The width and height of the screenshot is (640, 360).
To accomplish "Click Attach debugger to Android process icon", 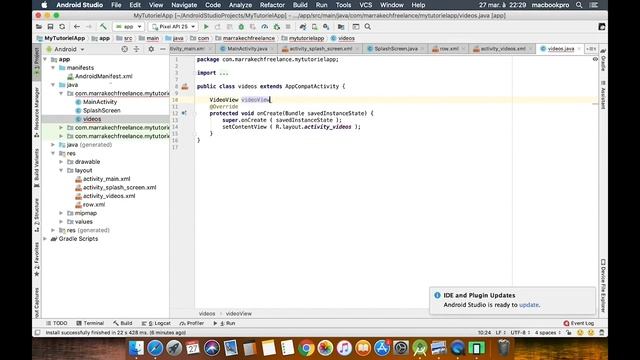I will click(x=277, y=27).
